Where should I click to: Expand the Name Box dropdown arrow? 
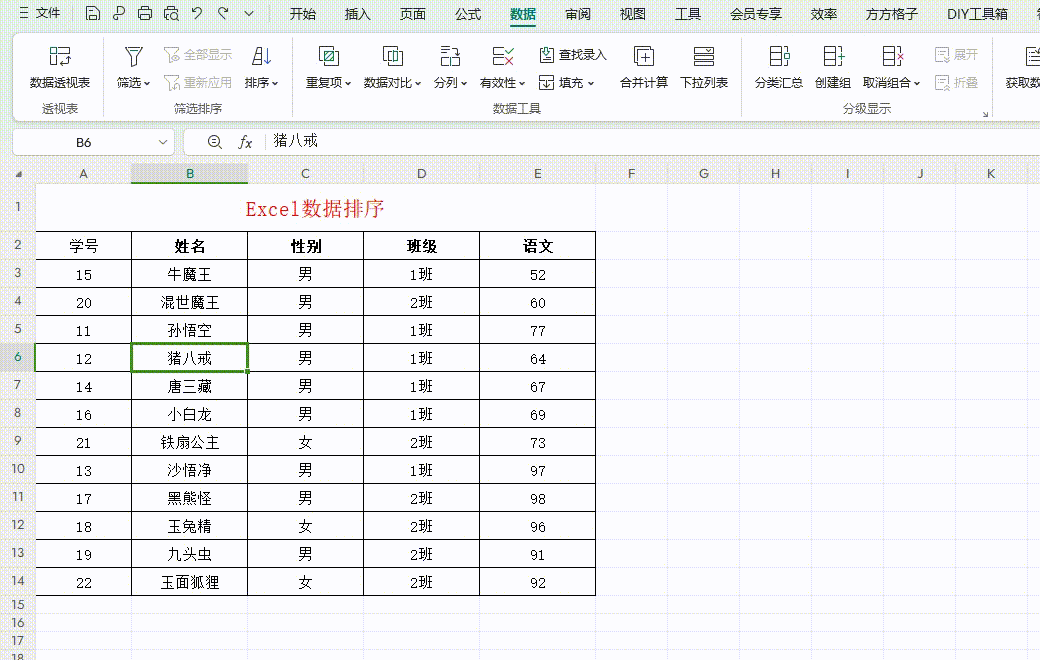(x=163, y=142)
